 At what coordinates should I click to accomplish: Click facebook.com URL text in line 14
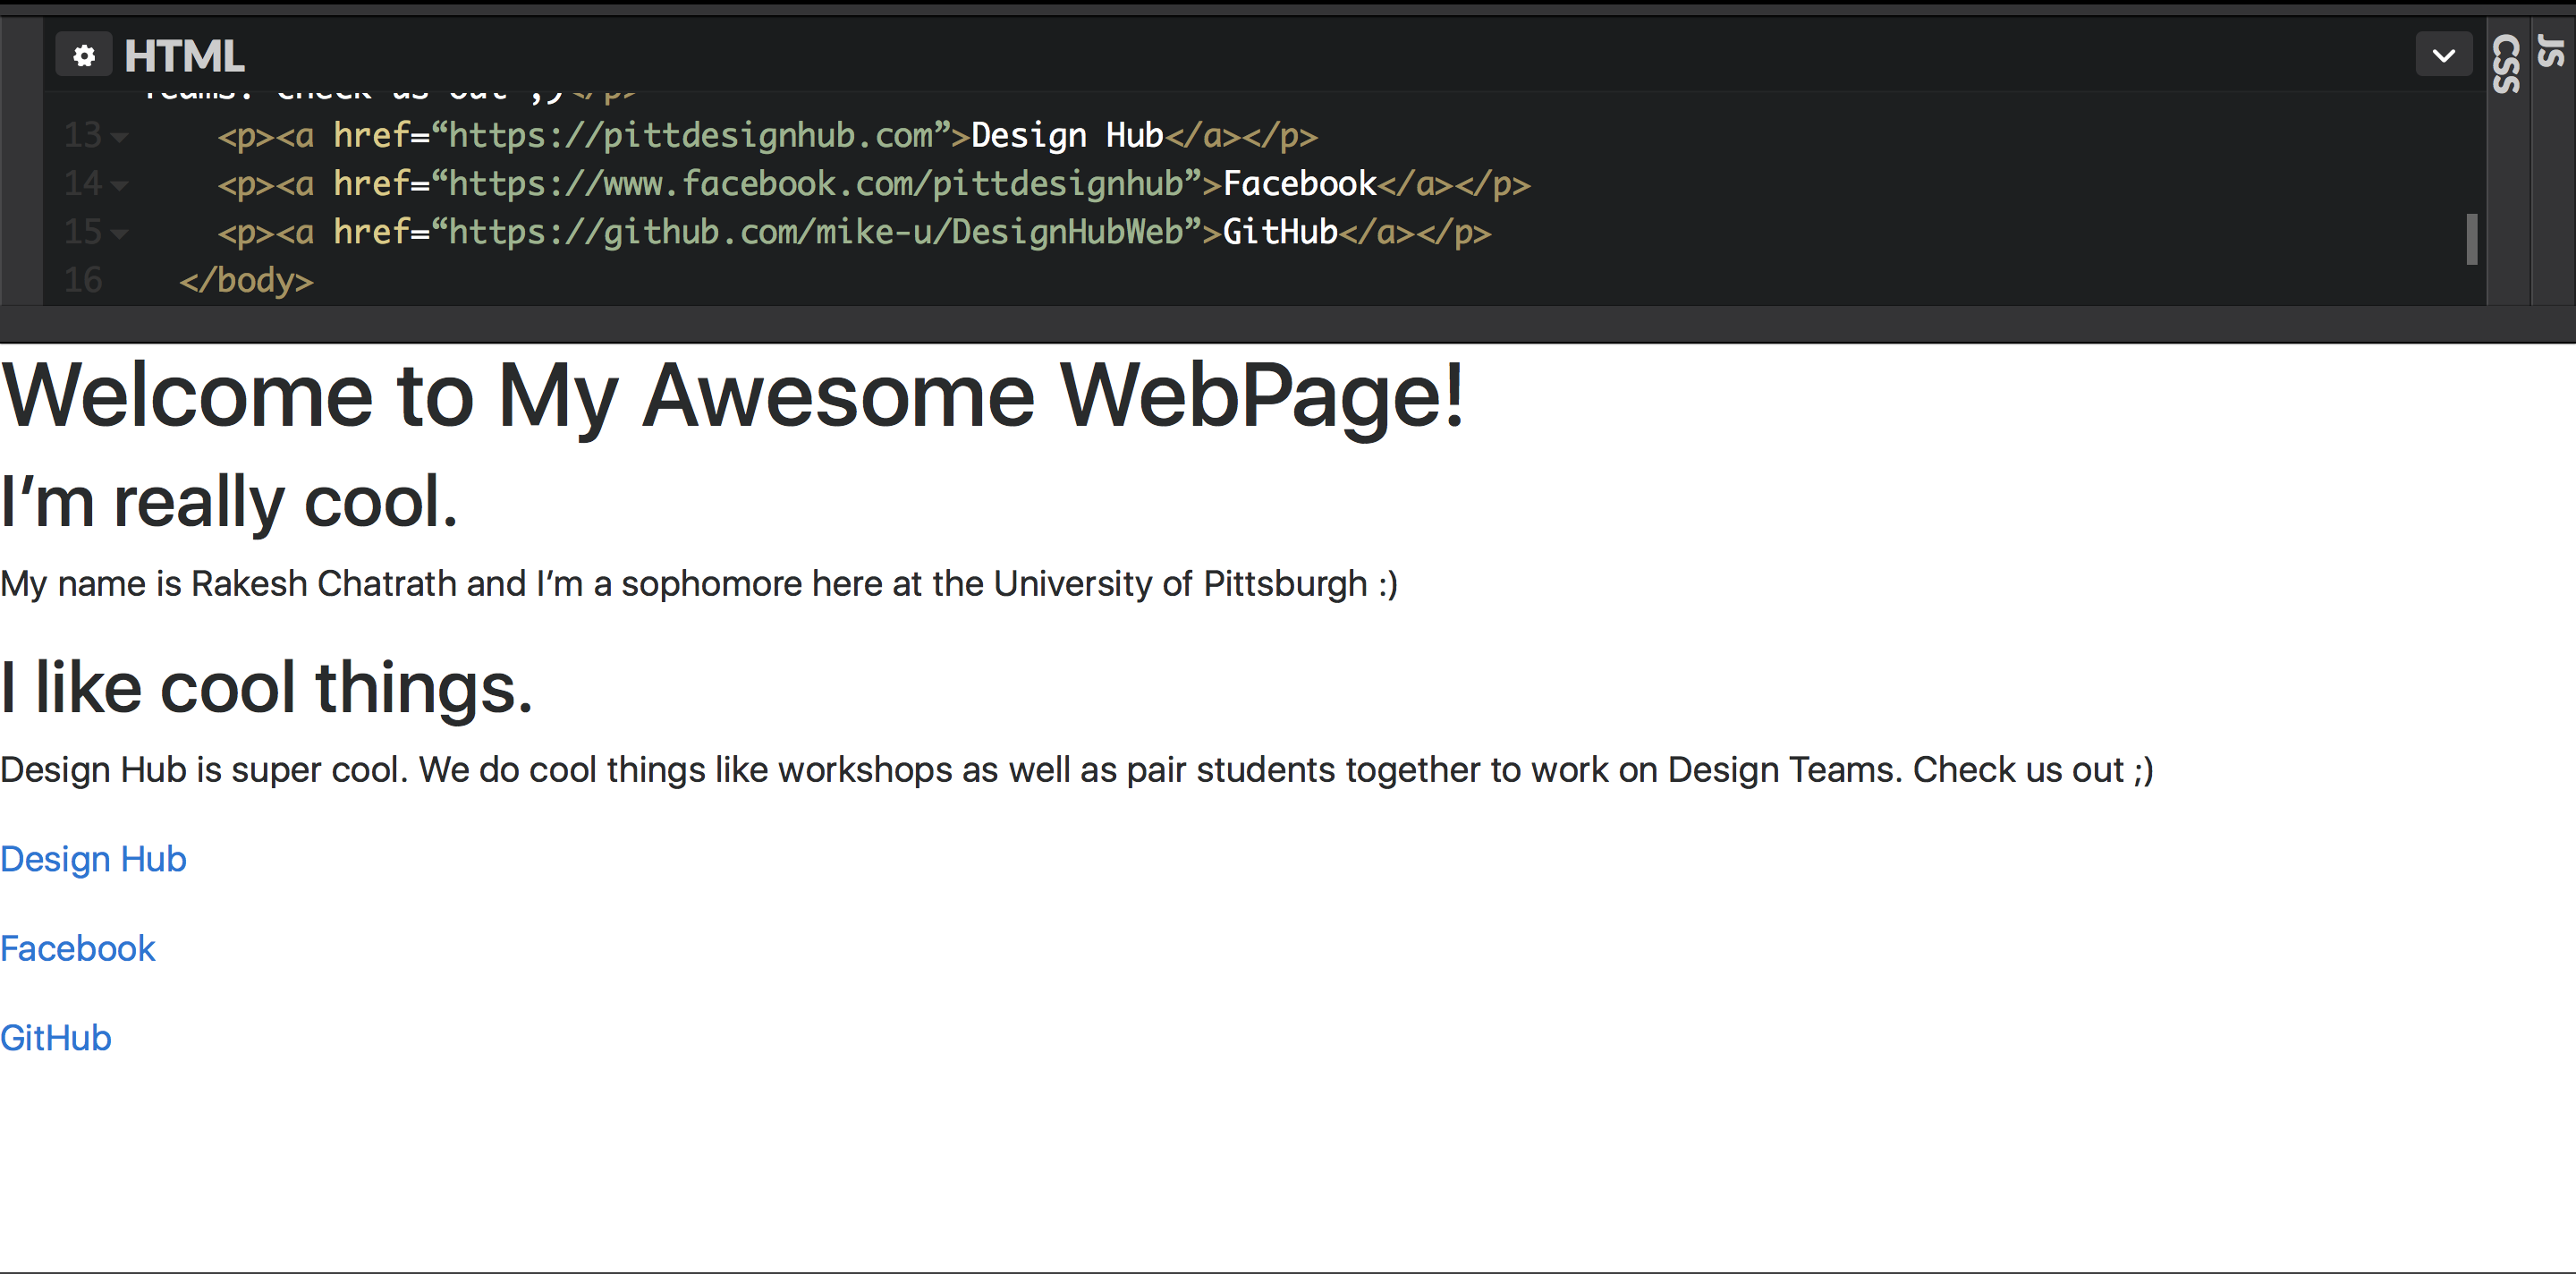(816, 183)
